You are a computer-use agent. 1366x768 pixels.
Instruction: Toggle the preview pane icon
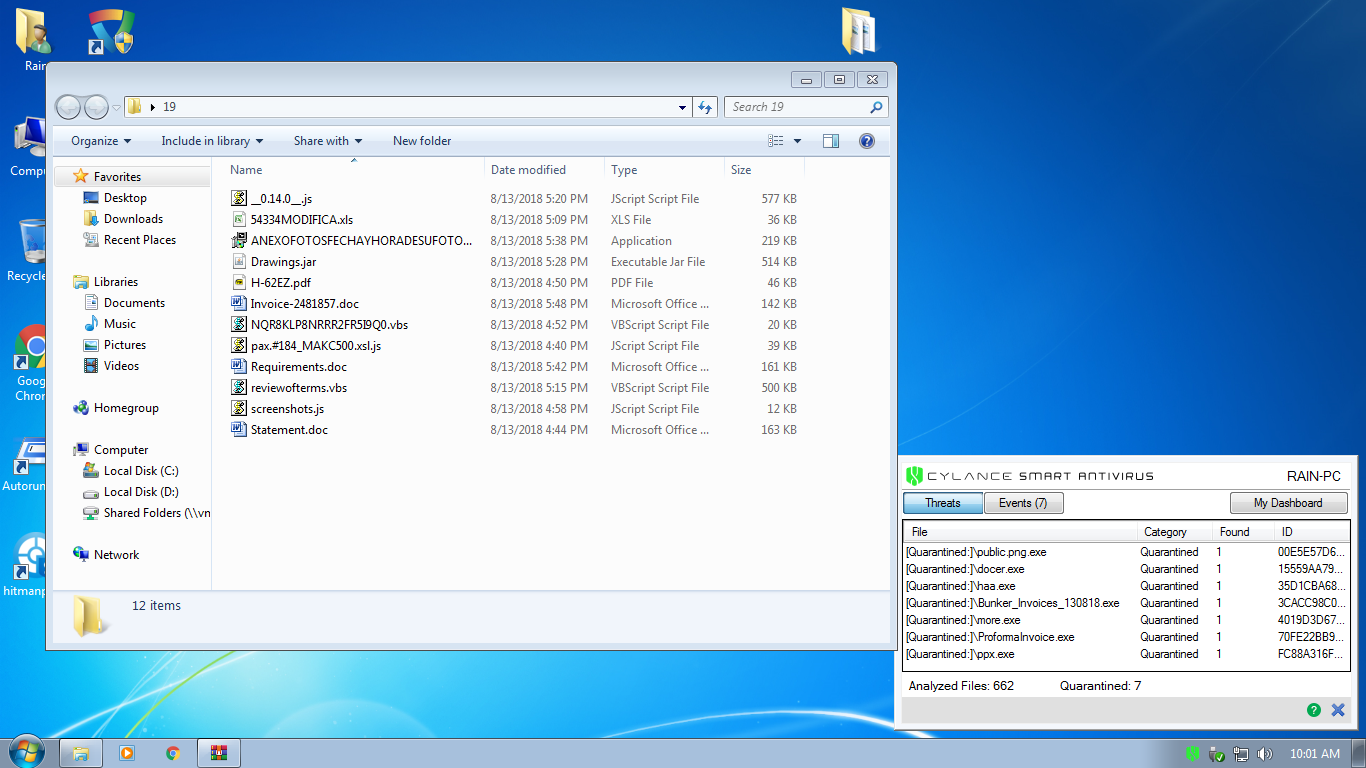(x=831, y=141)
